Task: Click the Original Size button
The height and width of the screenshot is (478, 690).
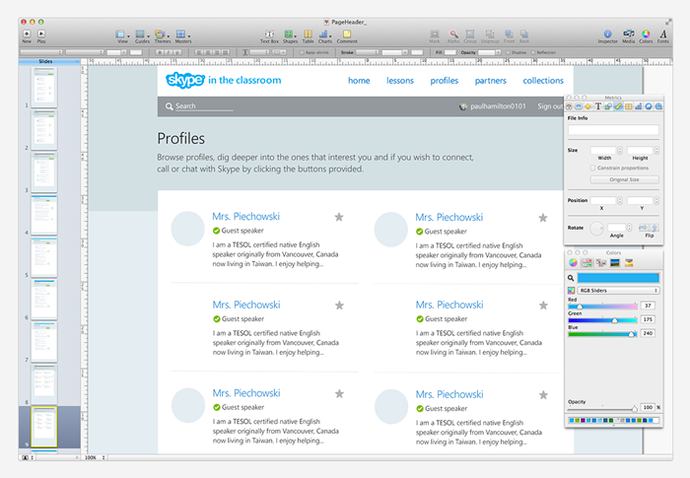Action: [624, 180]
